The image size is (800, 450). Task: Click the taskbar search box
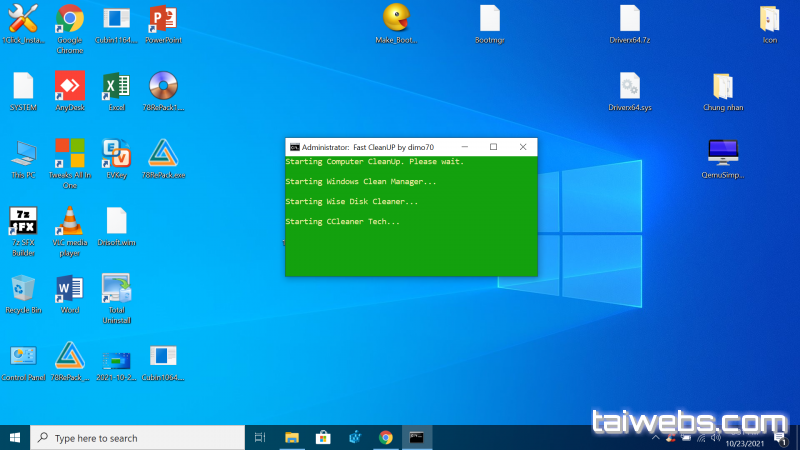pyautogui.click(x=140, y=438)
